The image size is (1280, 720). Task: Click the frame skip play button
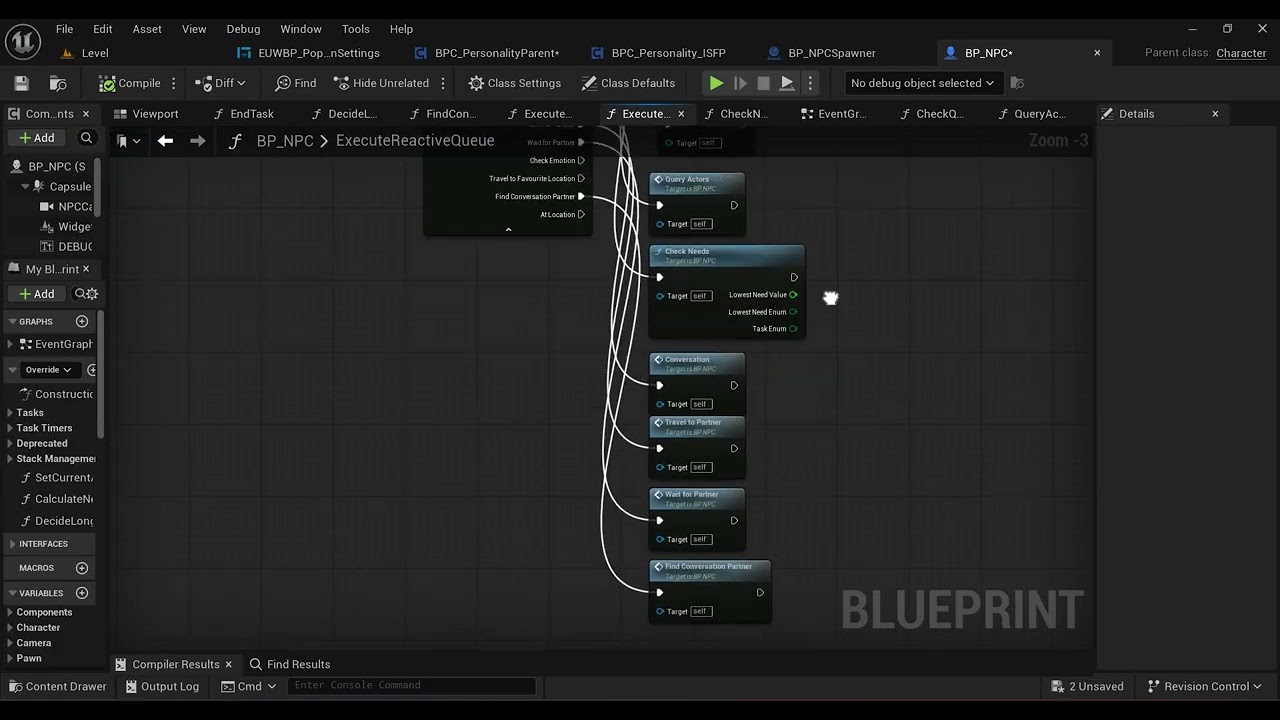(x=740, y=83)
